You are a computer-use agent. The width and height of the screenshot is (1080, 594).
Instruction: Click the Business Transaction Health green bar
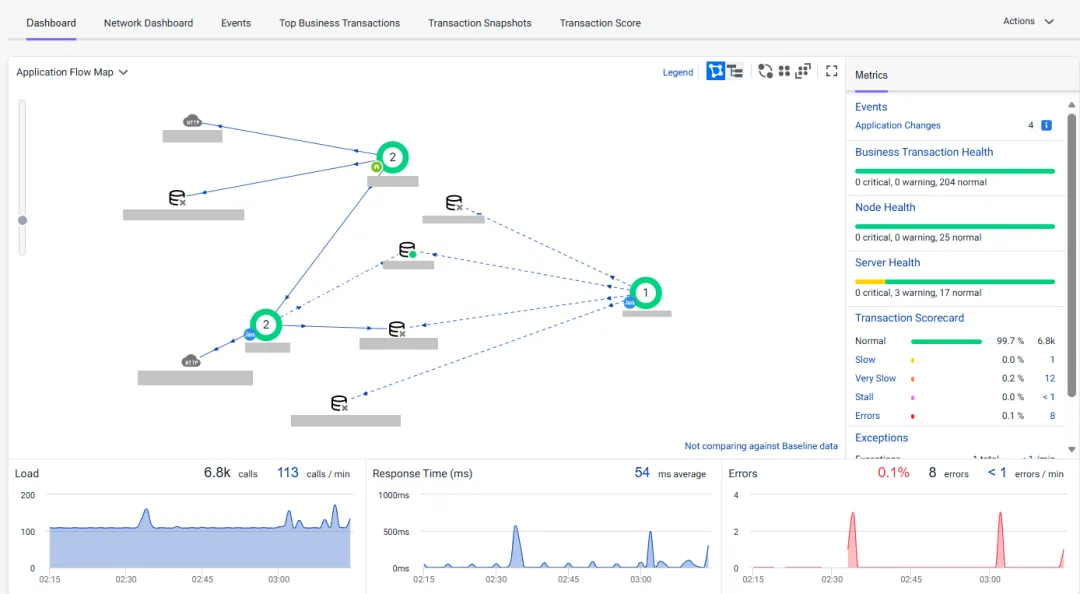pos(955,171)
